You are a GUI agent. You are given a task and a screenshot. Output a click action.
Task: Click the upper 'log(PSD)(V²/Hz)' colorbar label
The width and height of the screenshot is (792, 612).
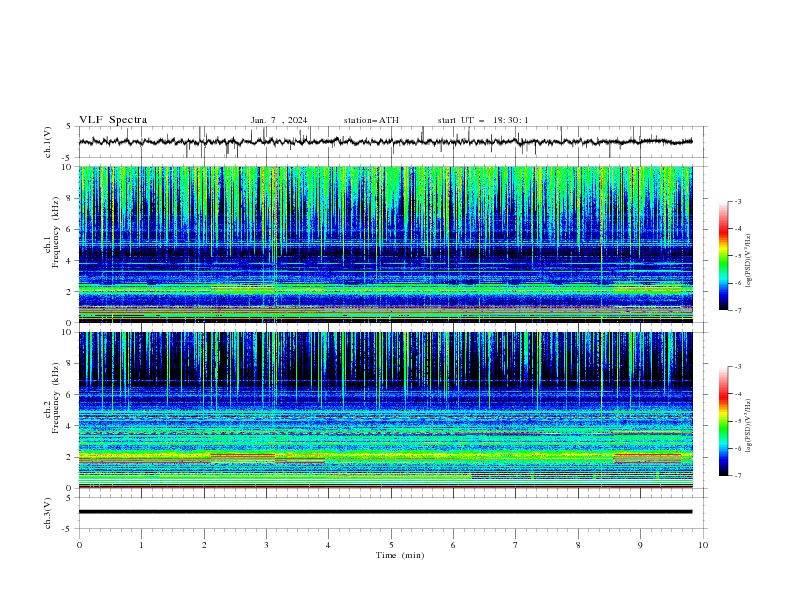[x=748, y=261]
